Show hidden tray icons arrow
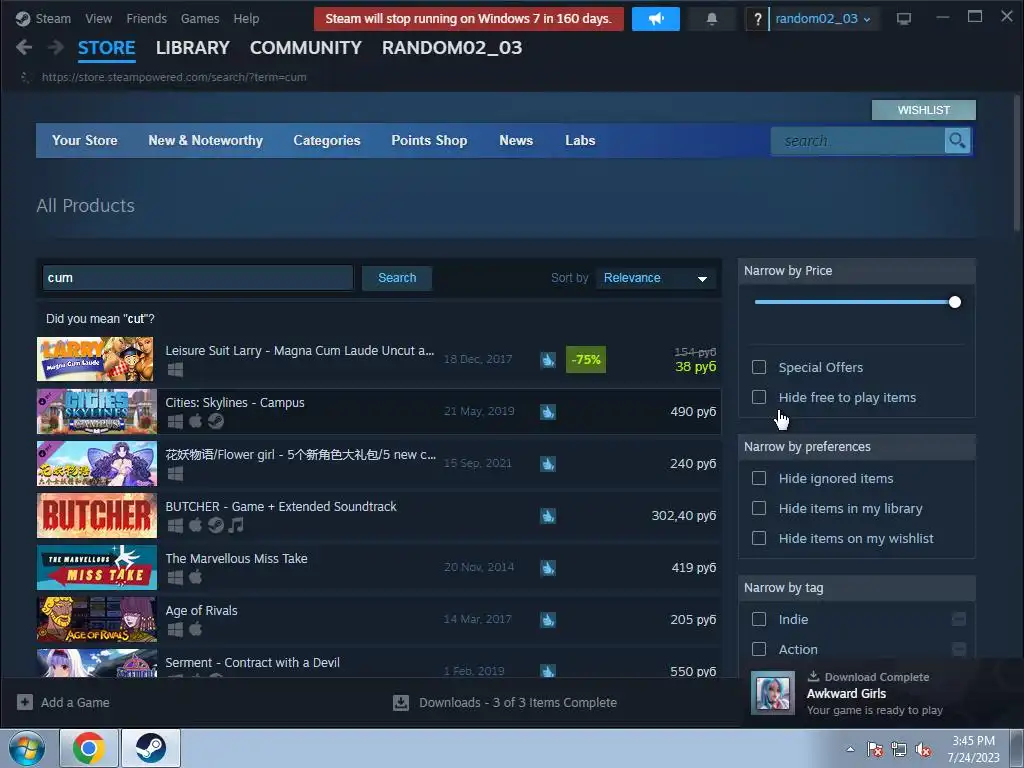This screenshot has height=768, width=1024. [x=850, y=750]
